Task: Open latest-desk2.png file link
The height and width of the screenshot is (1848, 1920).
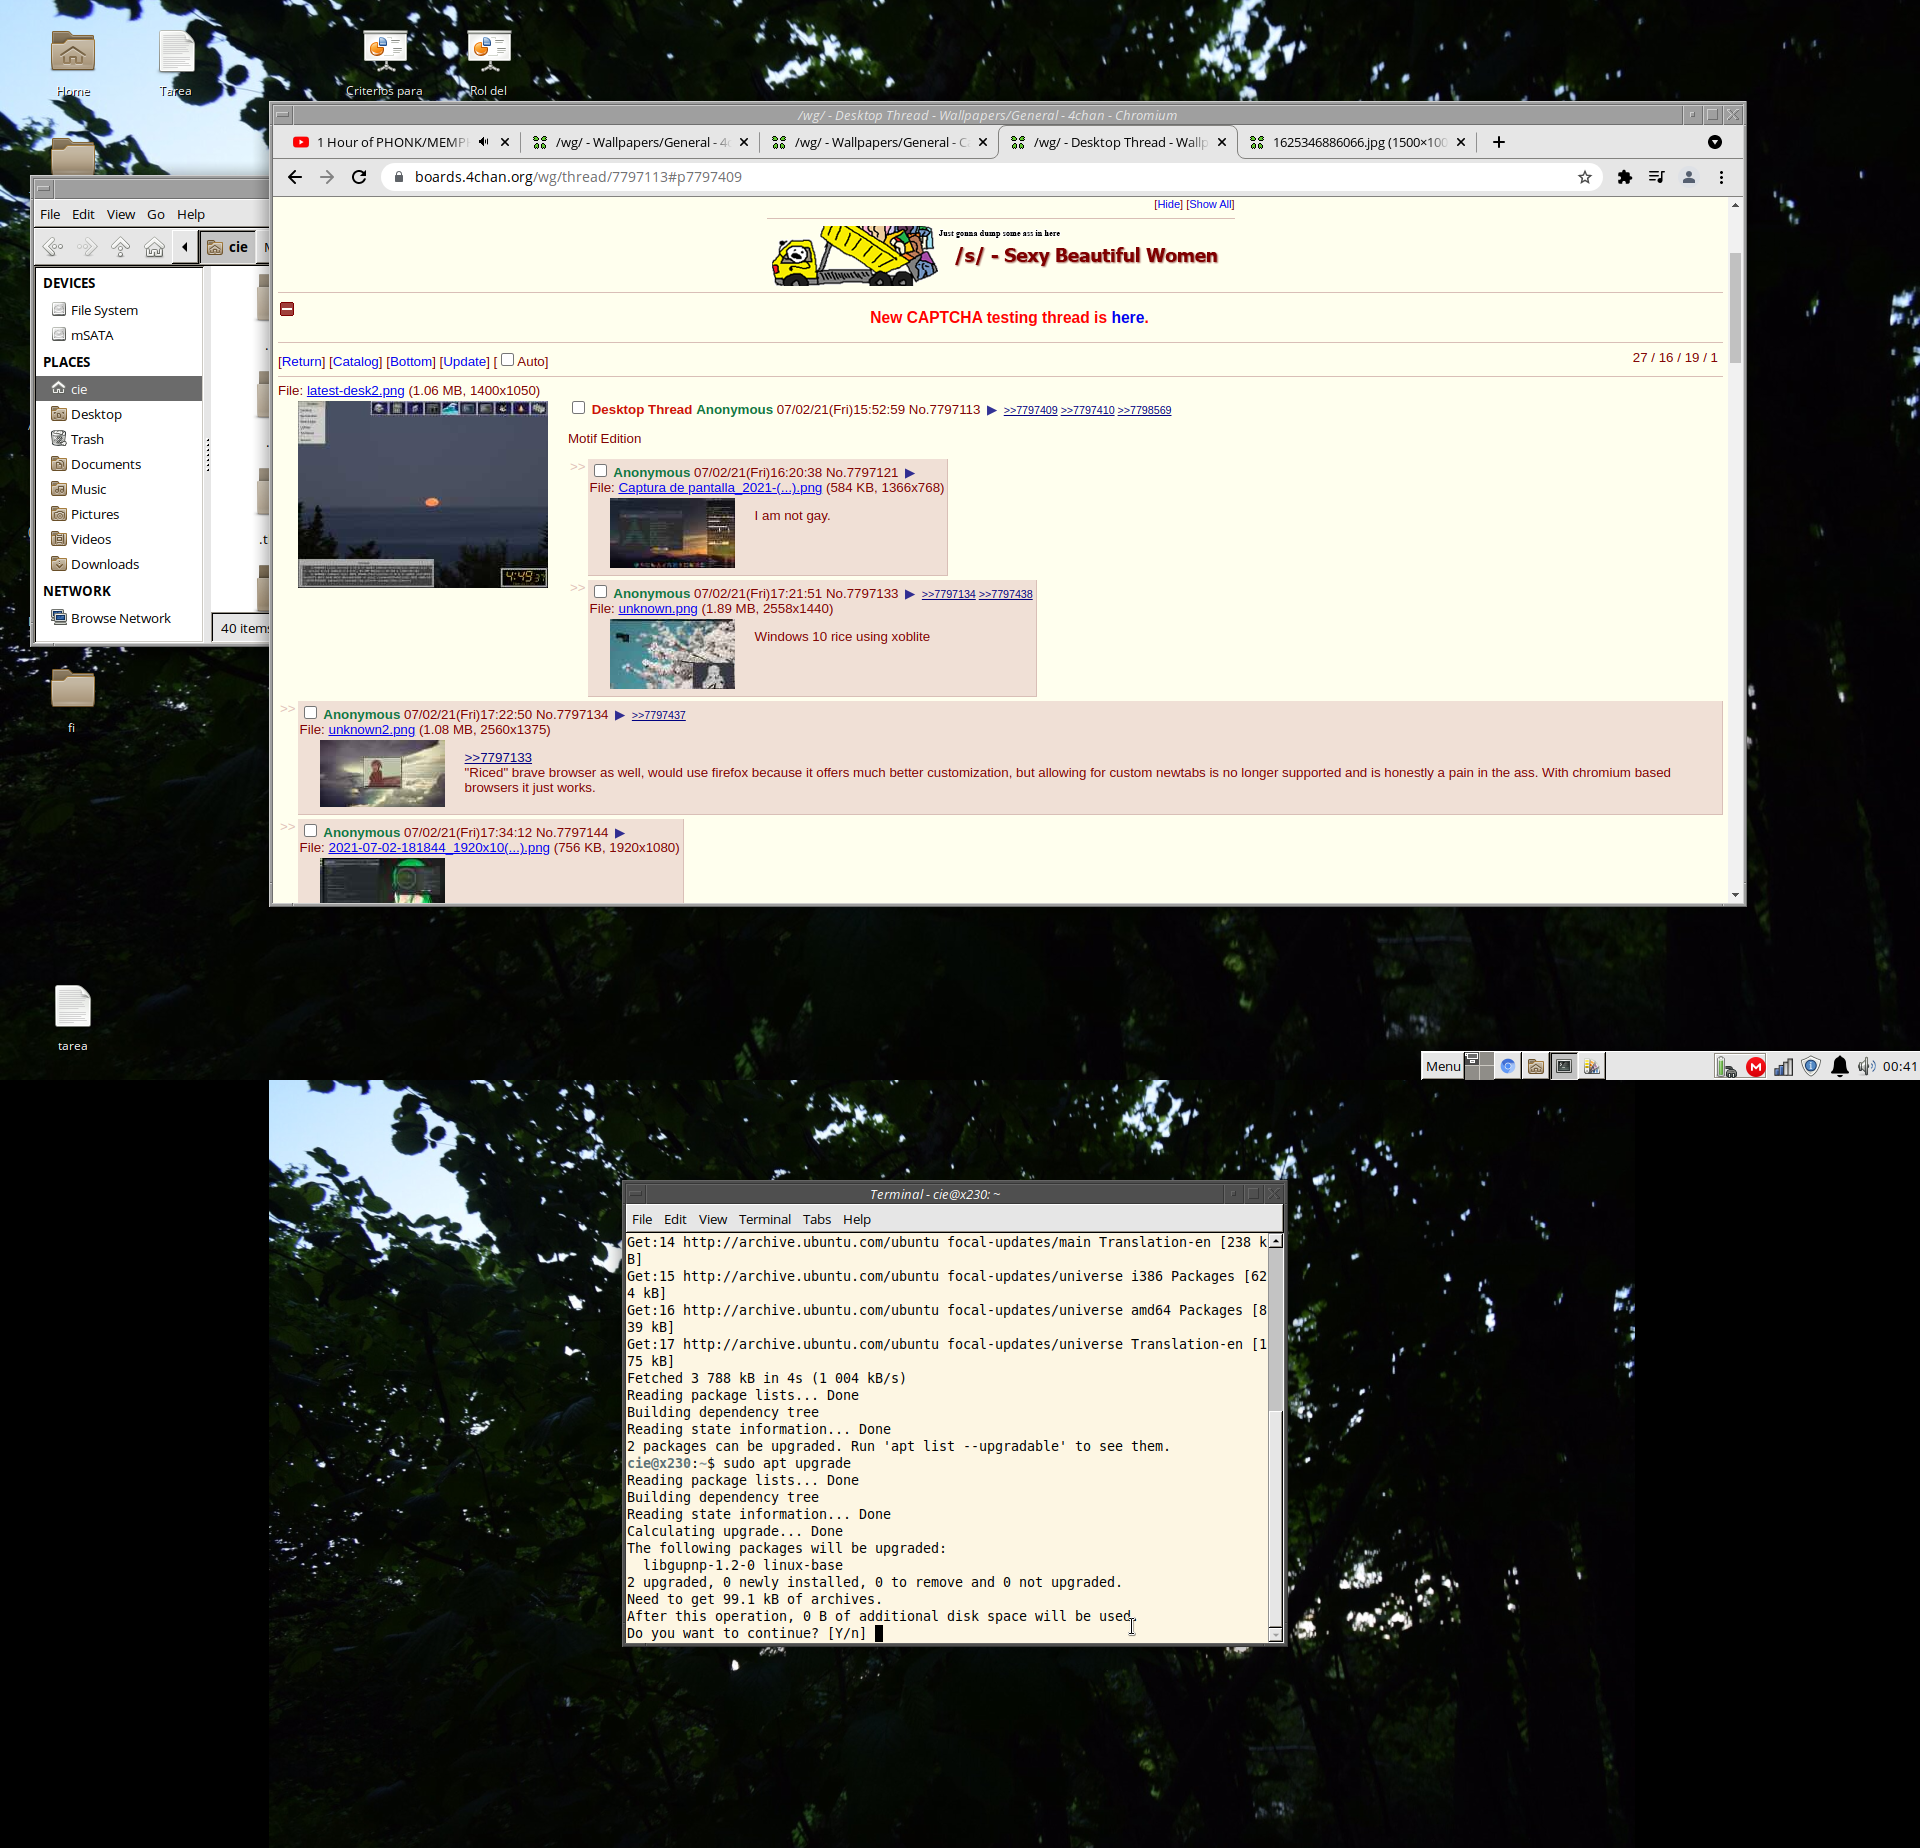Action: tap(355, 391)
